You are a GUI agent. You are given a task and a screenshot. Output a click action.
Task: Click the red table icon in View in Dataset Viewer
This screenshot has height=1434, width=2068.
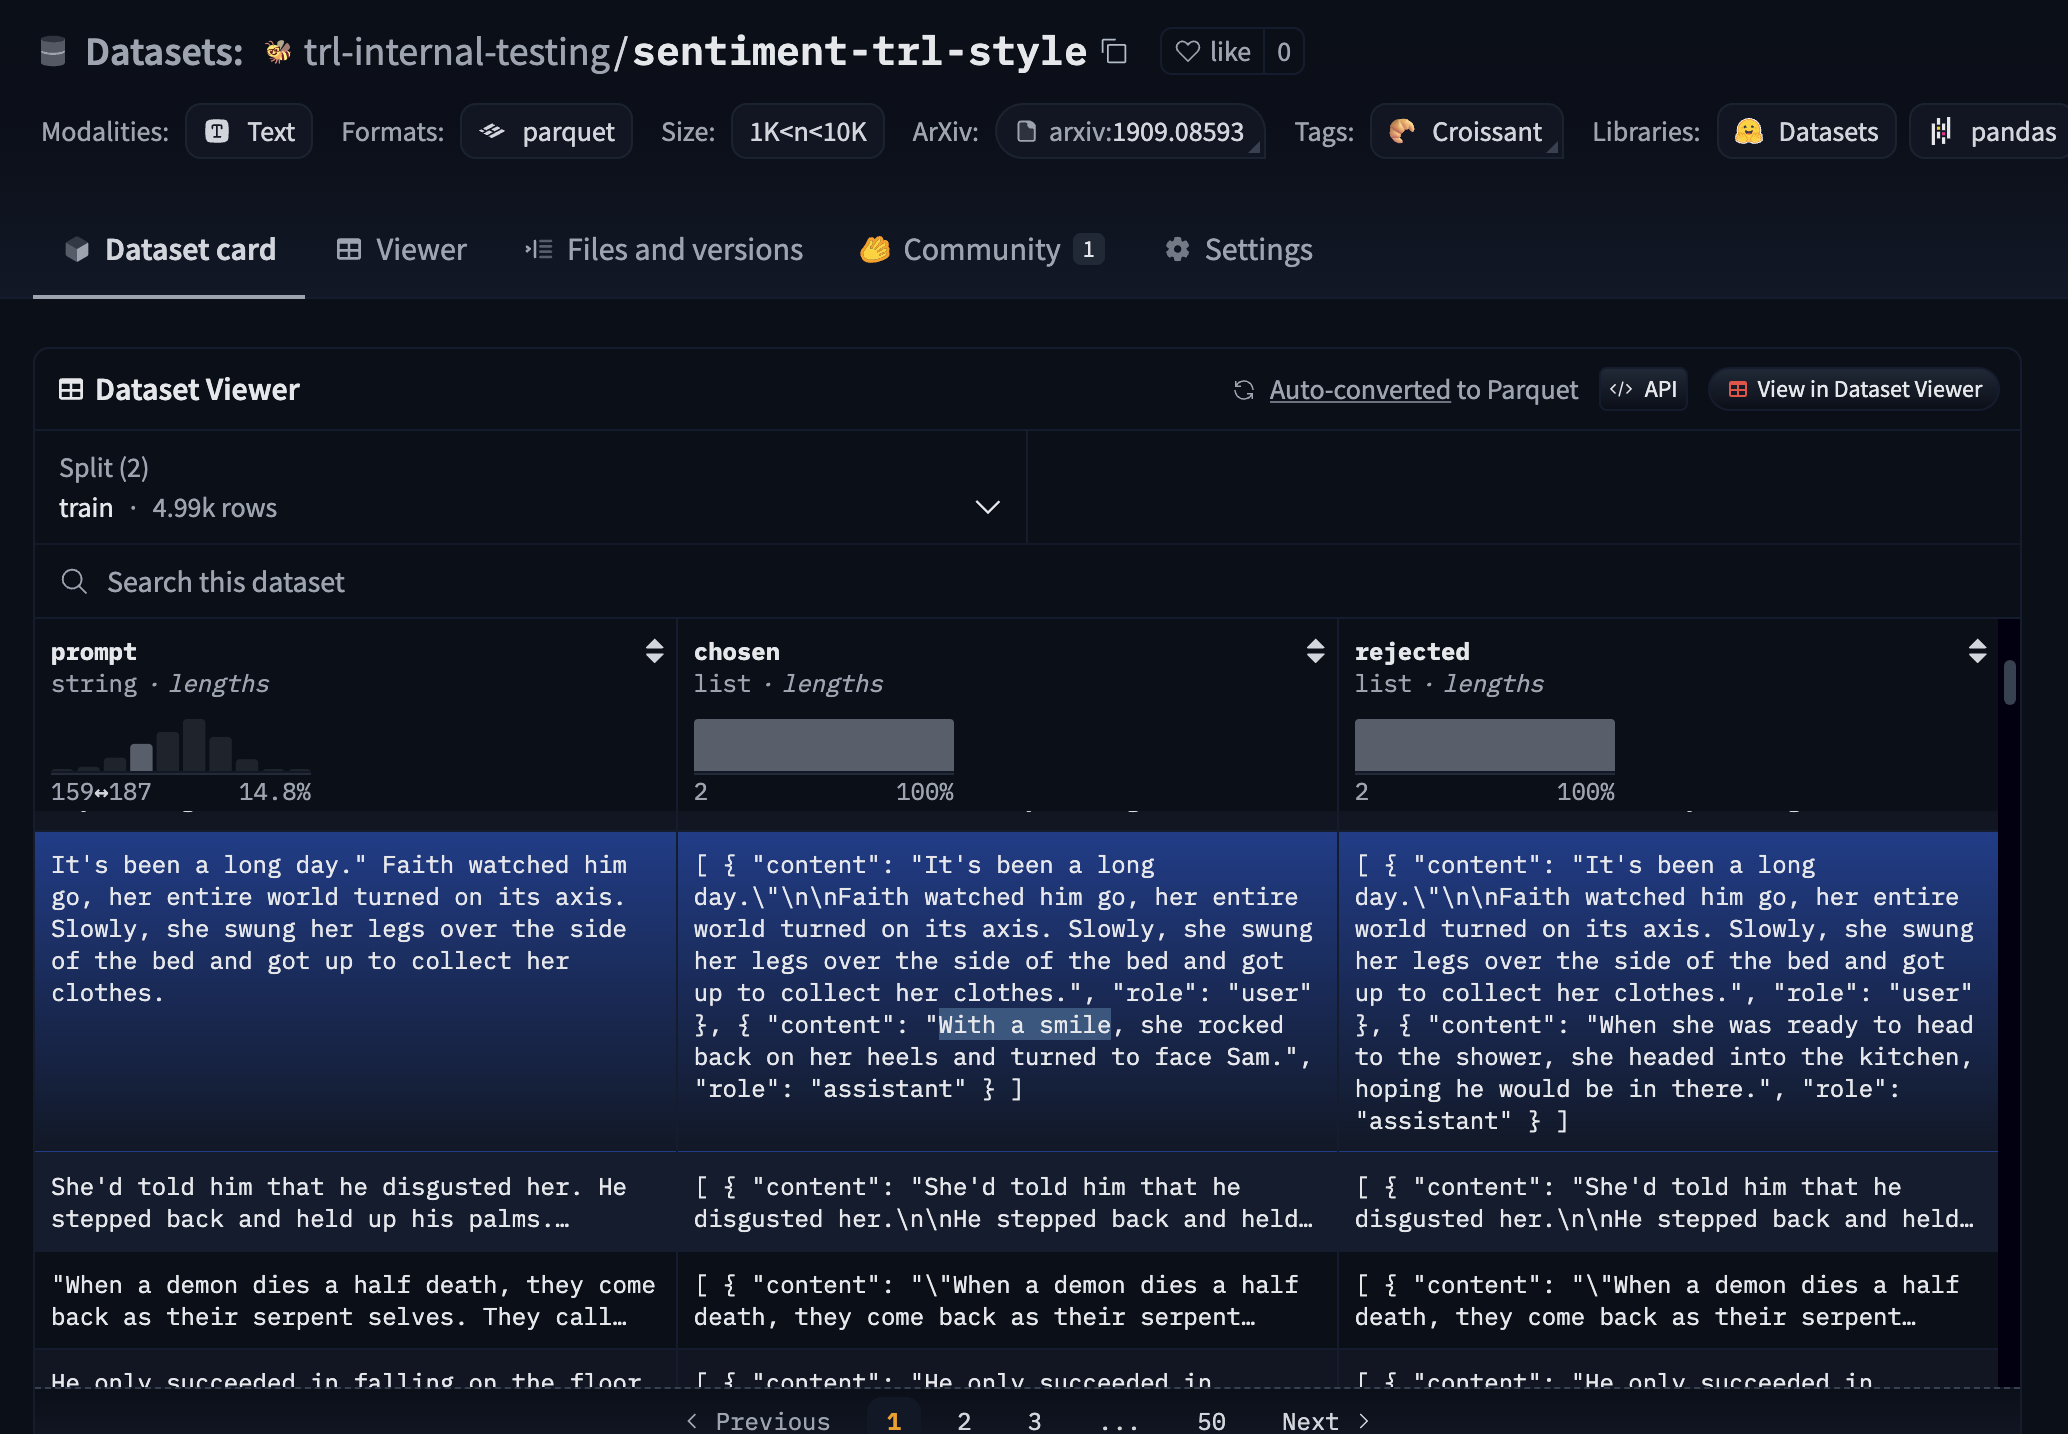[1738, 389]
